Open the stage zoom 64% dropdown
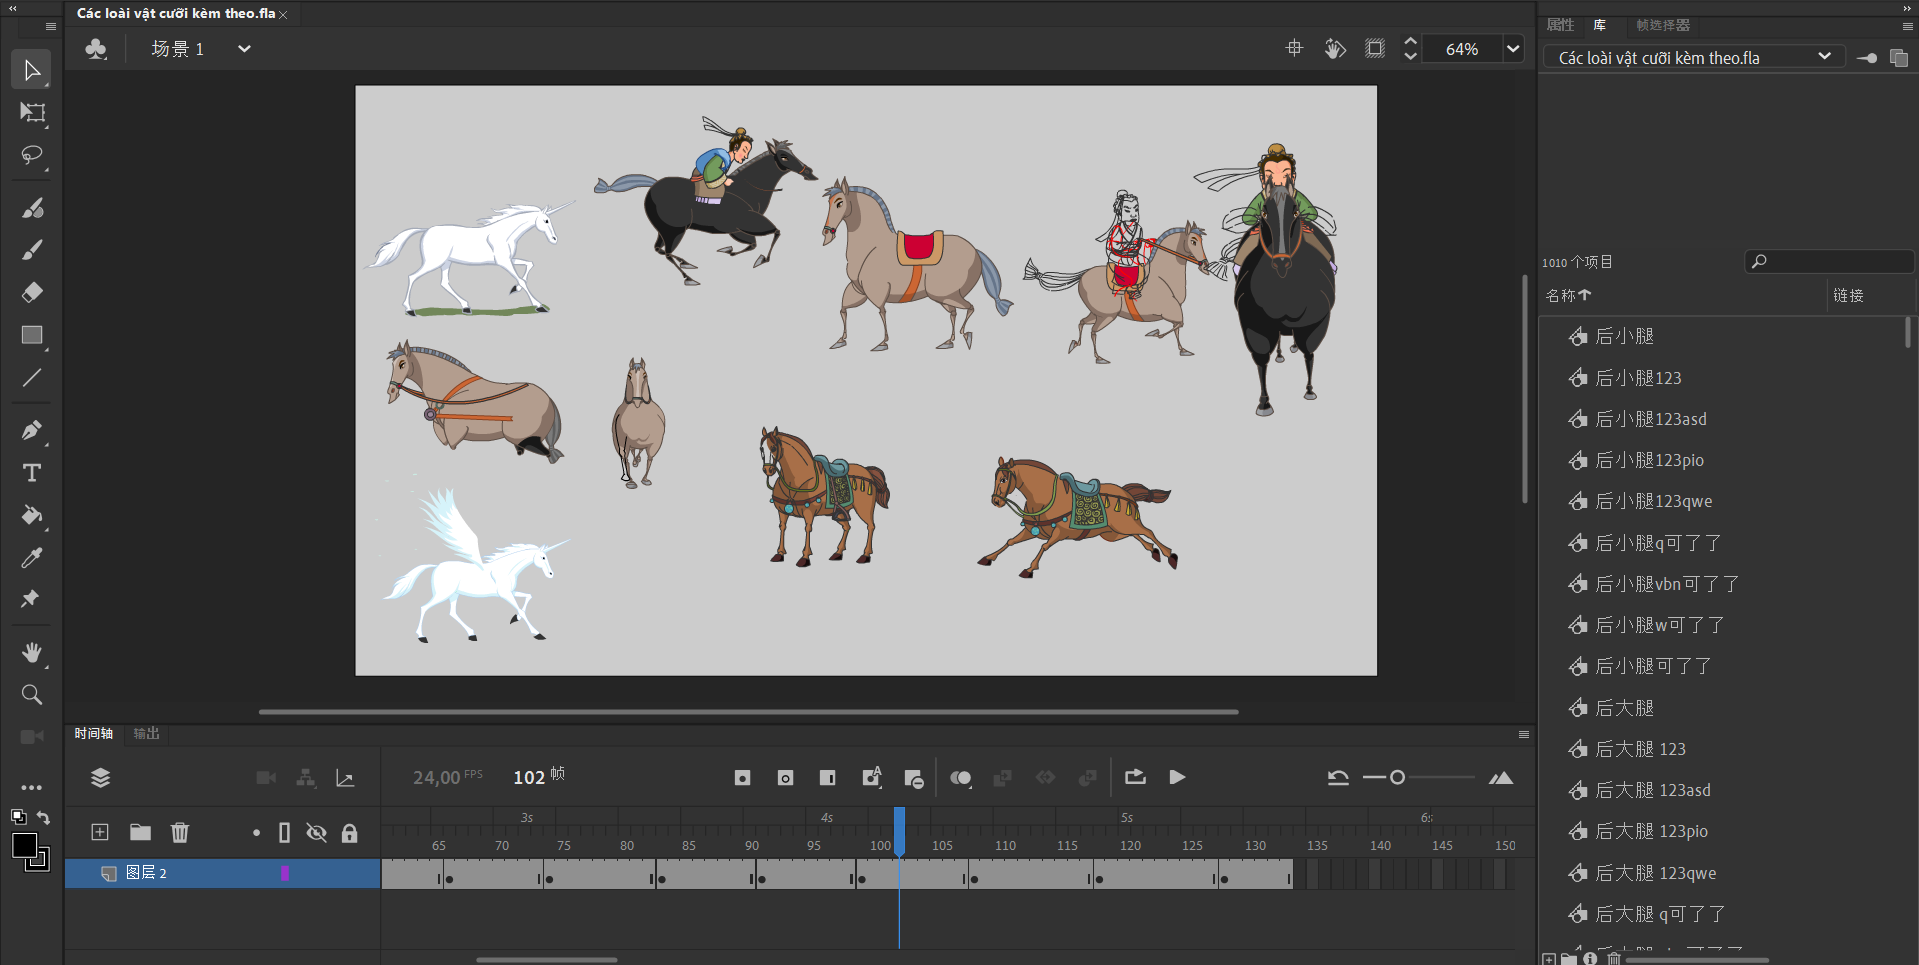The image size is (1919, 965). 1513,49
